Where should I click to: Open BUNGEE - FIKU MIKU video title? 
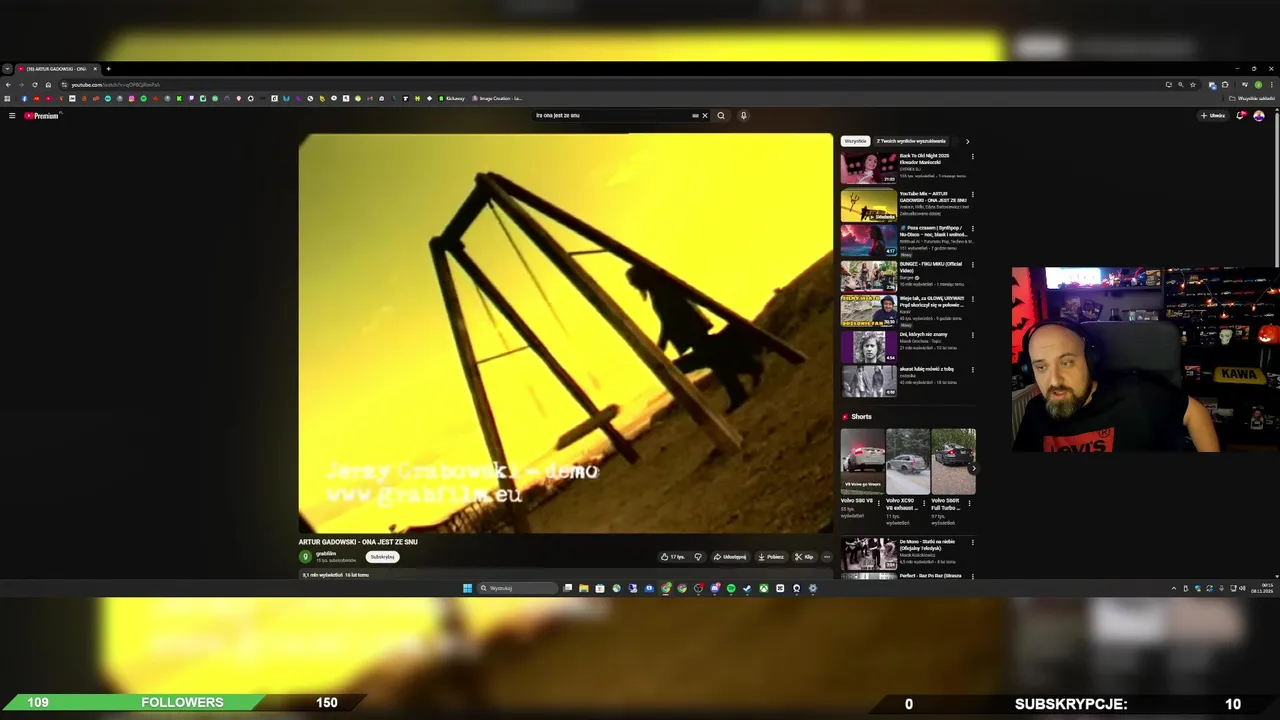(x=931, y=267)
